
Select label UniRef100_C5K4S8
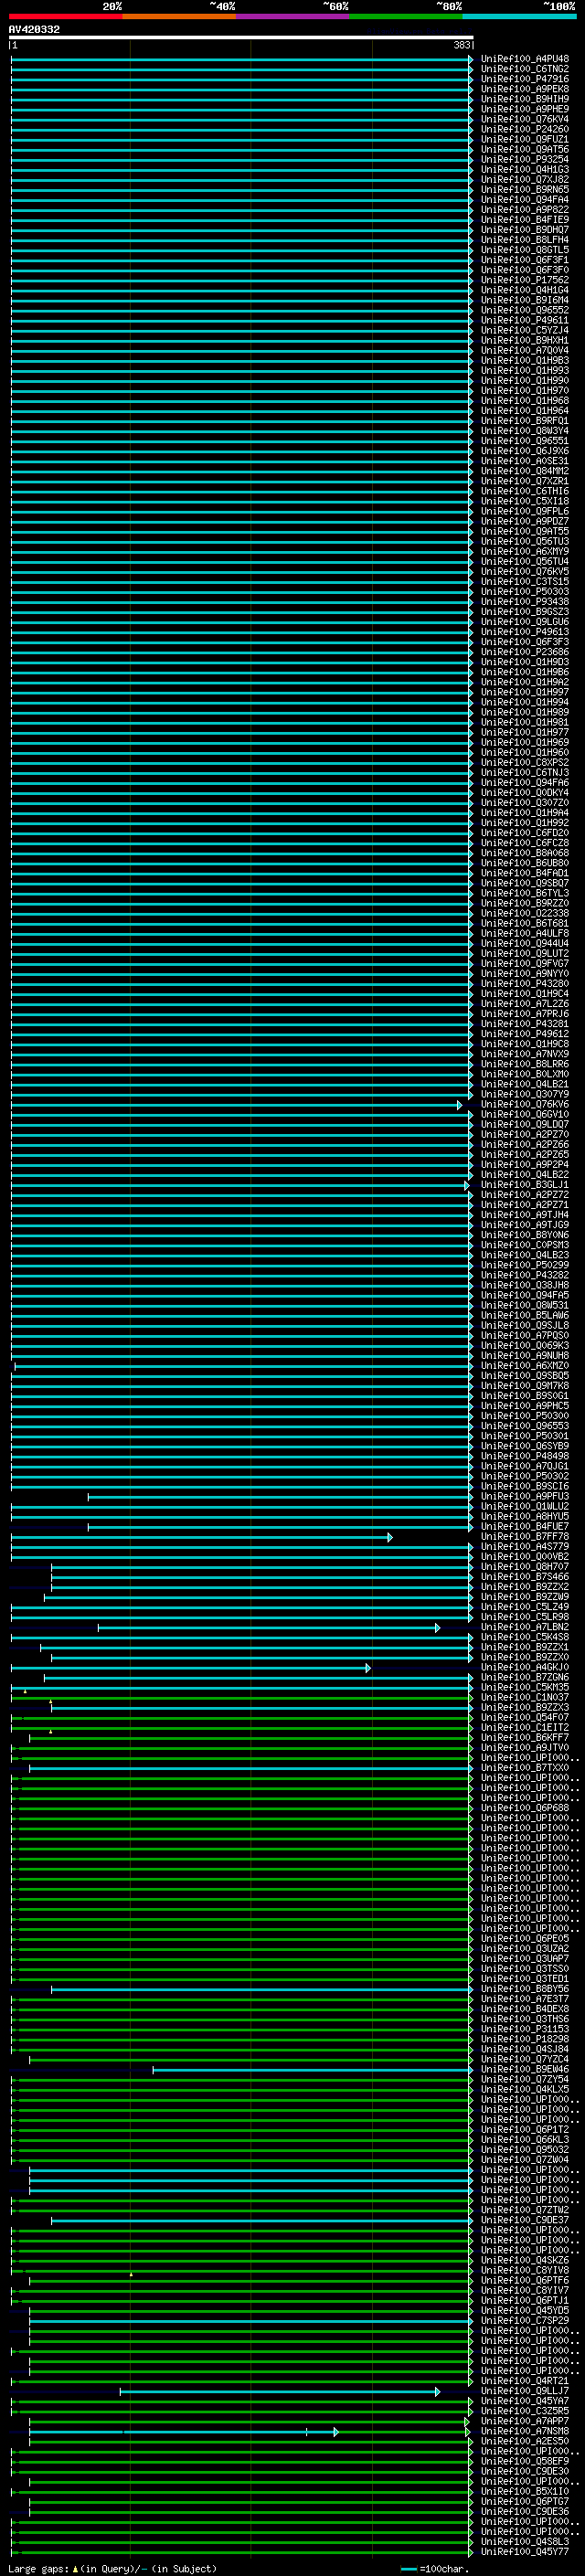coord(525,1638)
